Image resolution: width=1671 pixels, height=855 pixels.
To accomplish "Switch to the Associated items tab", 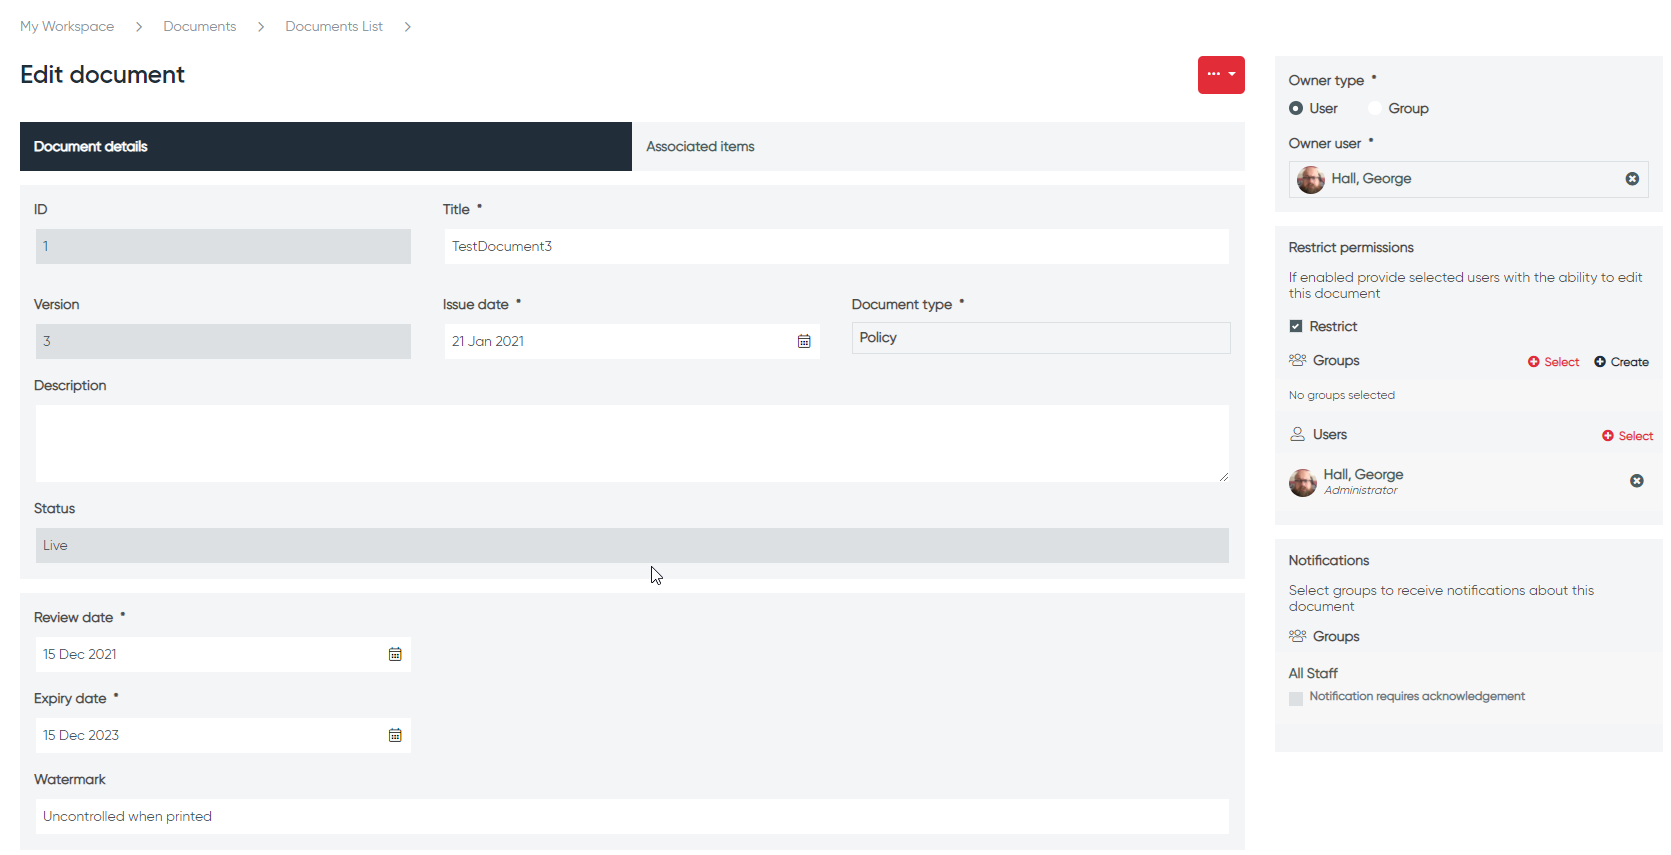I will [x=938, y=146].
